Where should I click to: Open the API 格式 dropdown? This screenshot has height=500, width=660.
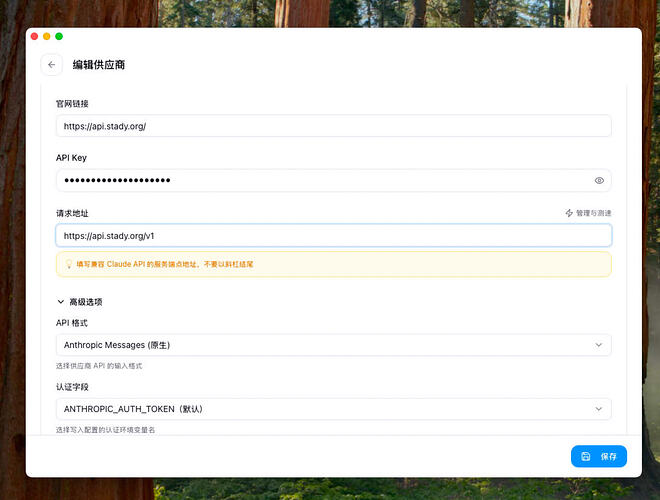[333, 345]
